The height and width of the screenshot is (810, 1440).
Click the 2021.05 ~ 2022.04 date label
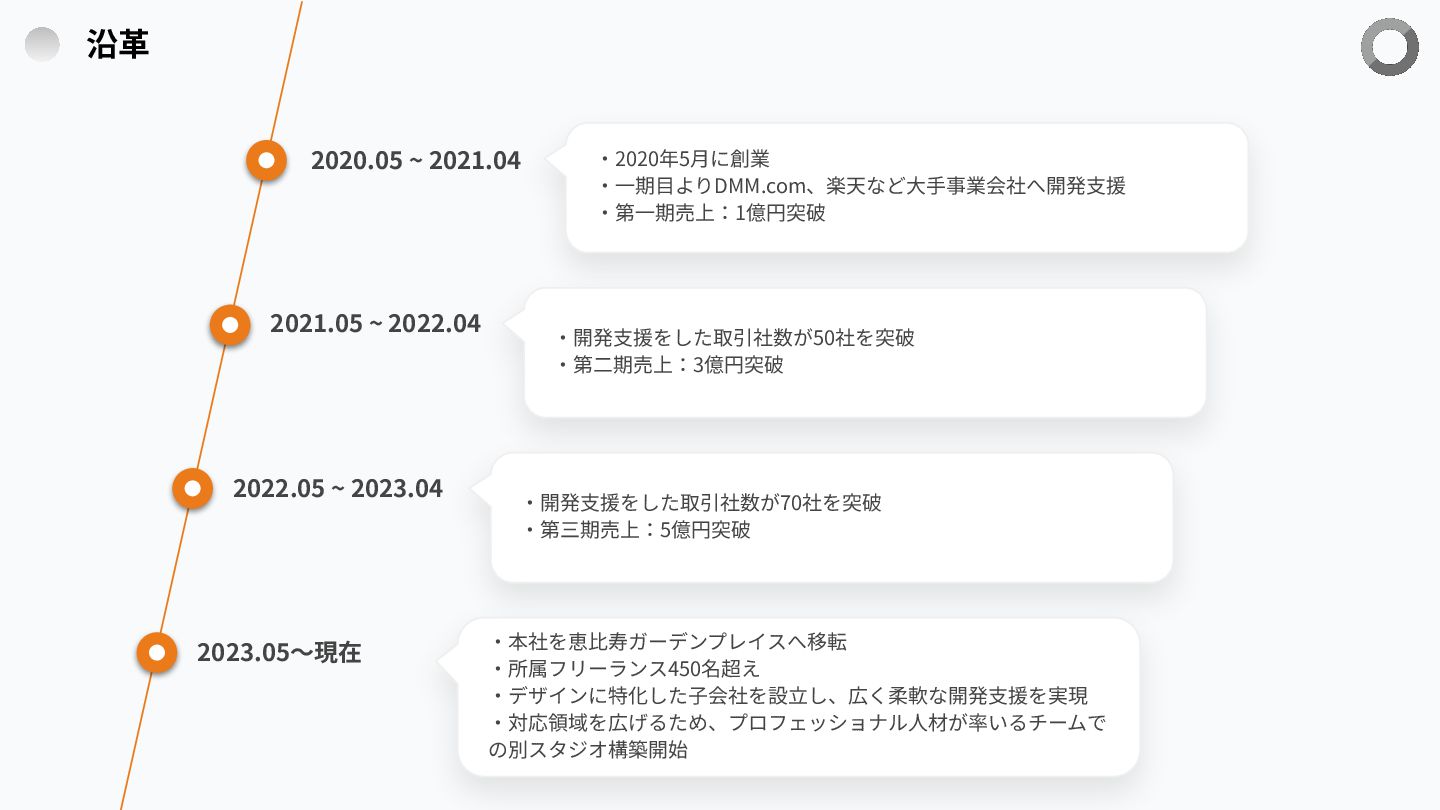tap(375, 324)
